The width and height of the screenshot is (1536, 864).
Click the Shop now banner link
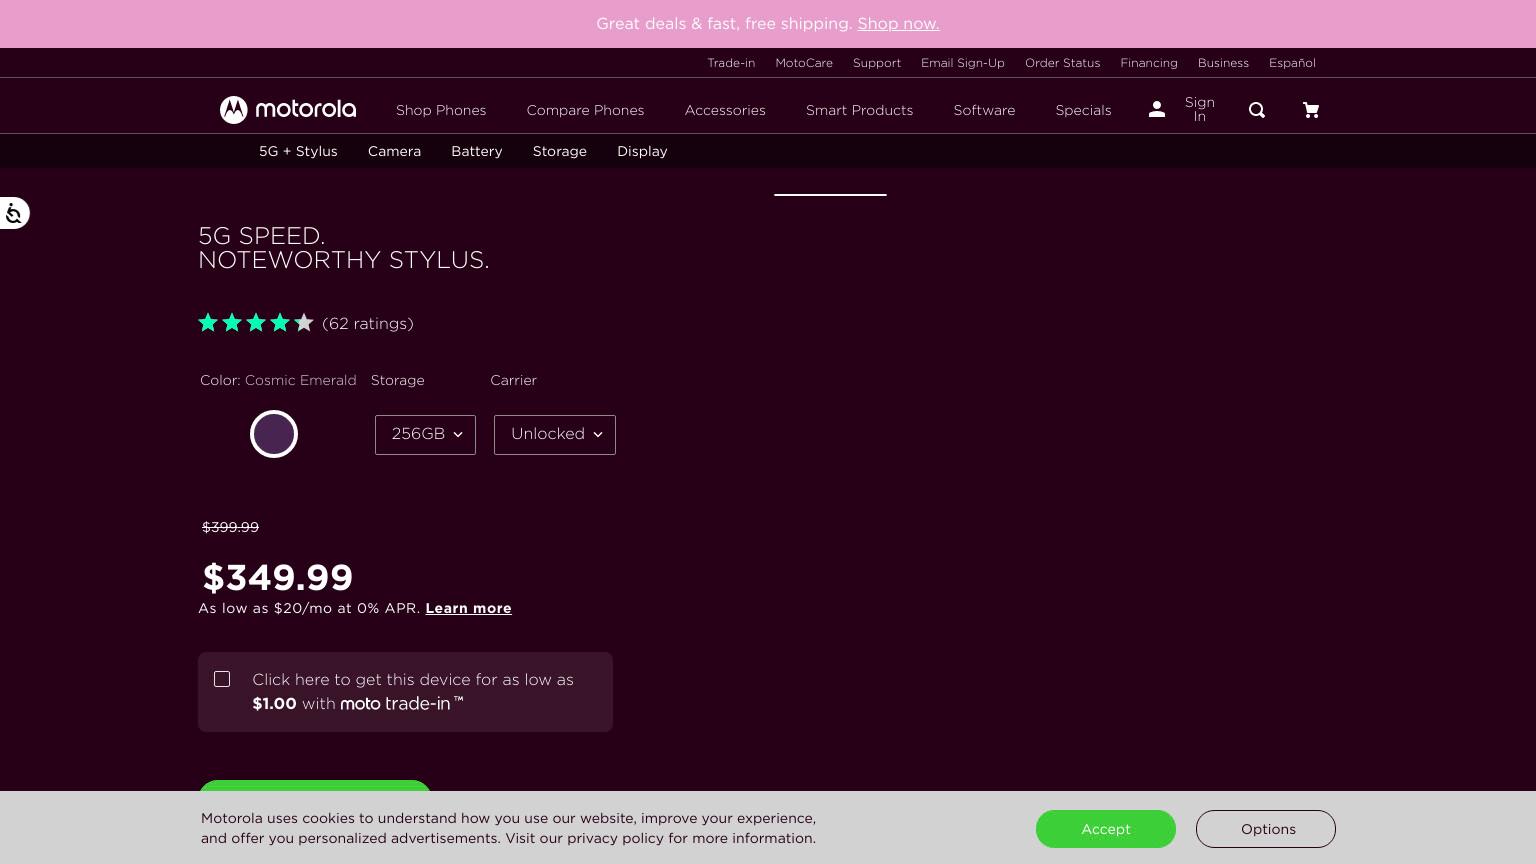pos(898,24)
